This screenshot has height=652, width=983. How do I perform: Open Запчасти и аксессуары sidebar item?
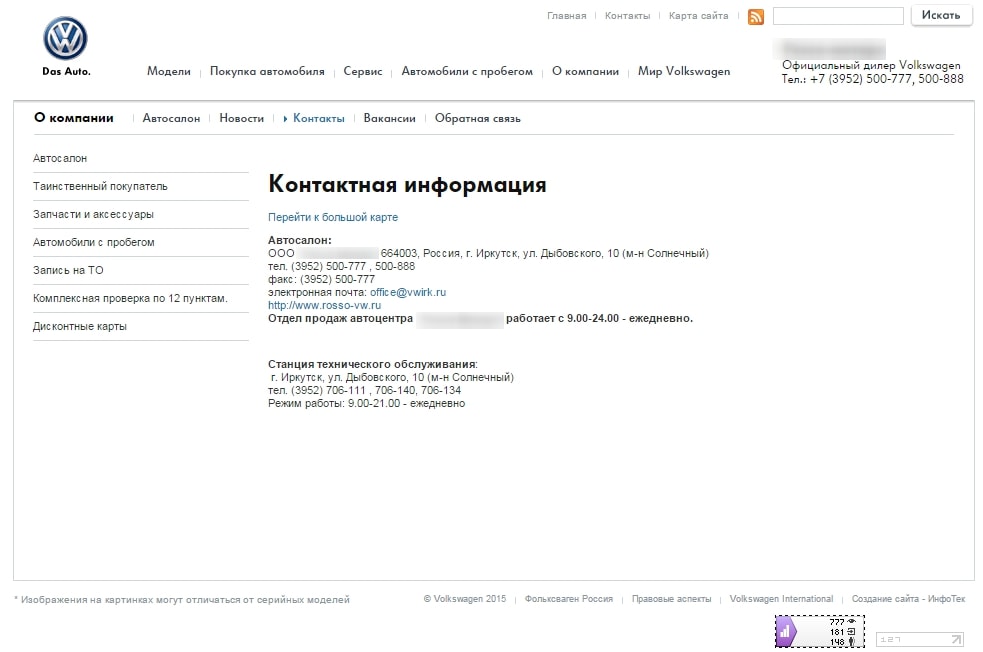coord(93,214)
